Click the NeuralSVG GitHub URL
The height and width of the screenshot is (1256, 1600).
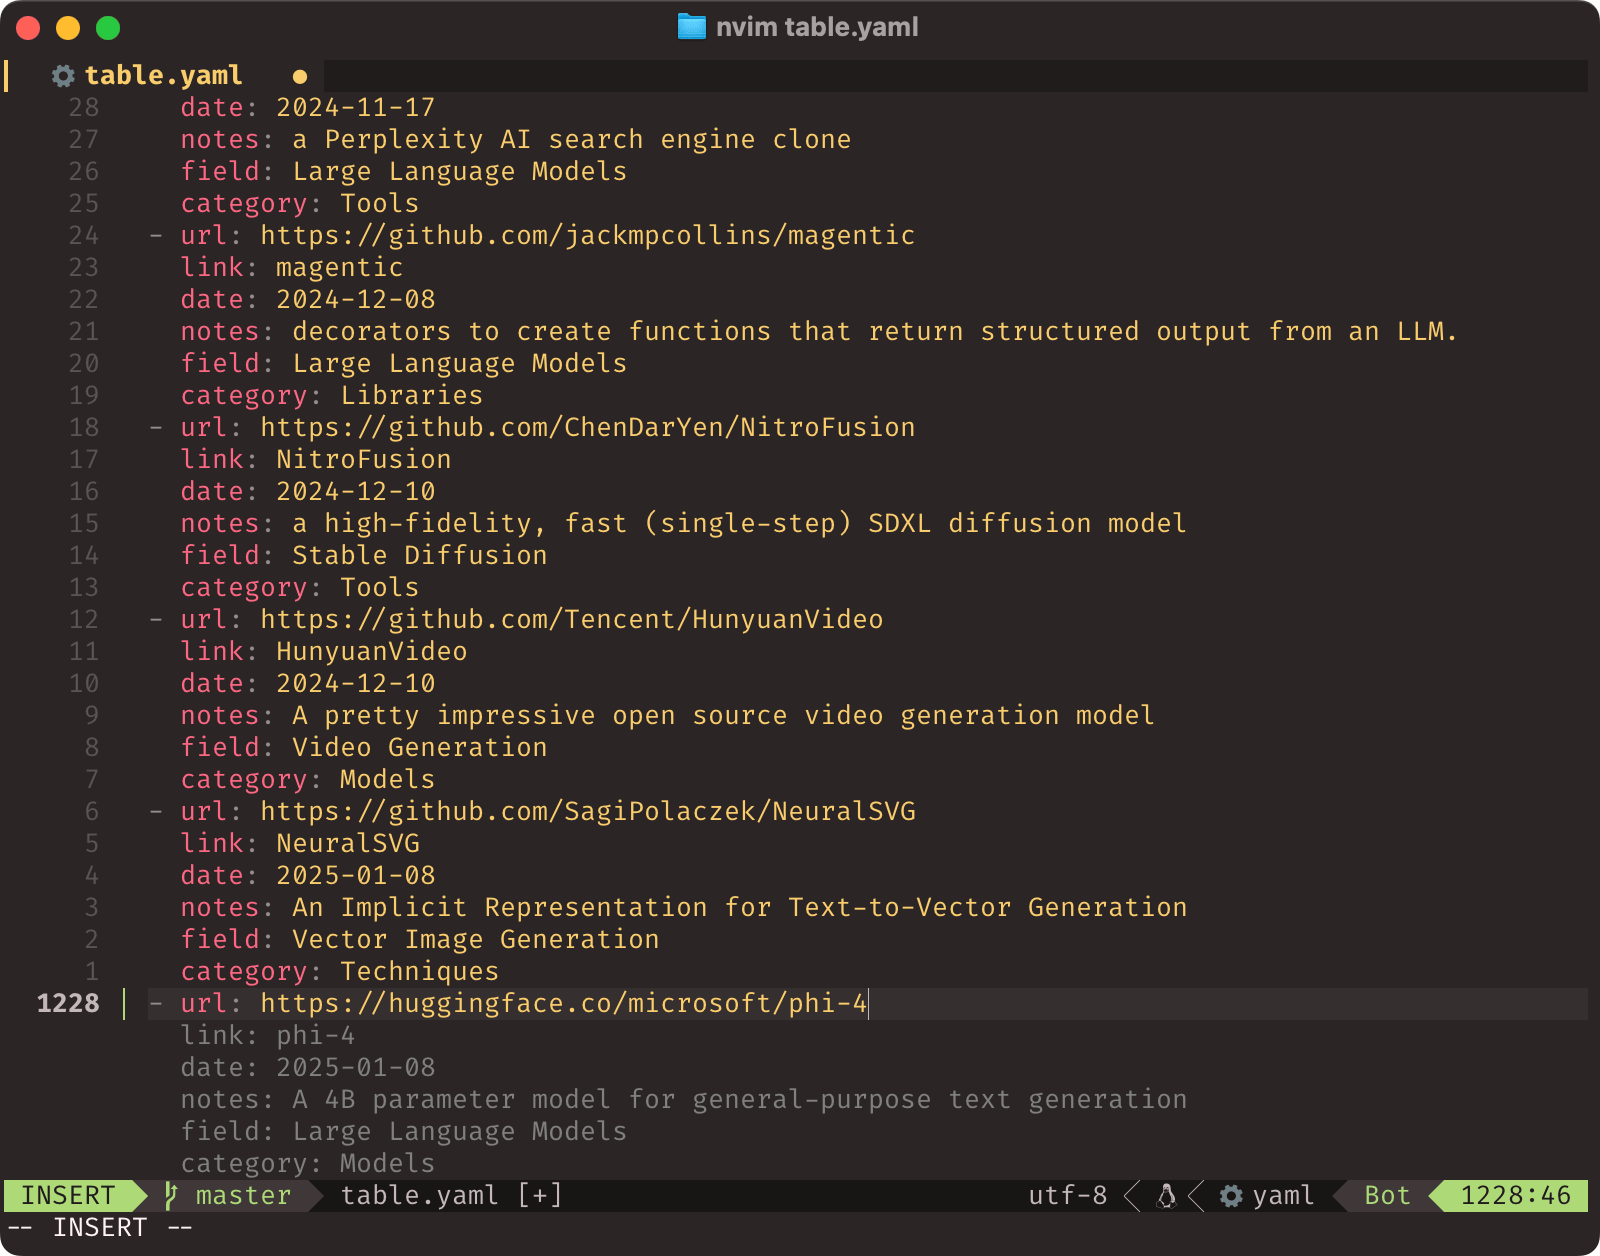pos(587,811)
